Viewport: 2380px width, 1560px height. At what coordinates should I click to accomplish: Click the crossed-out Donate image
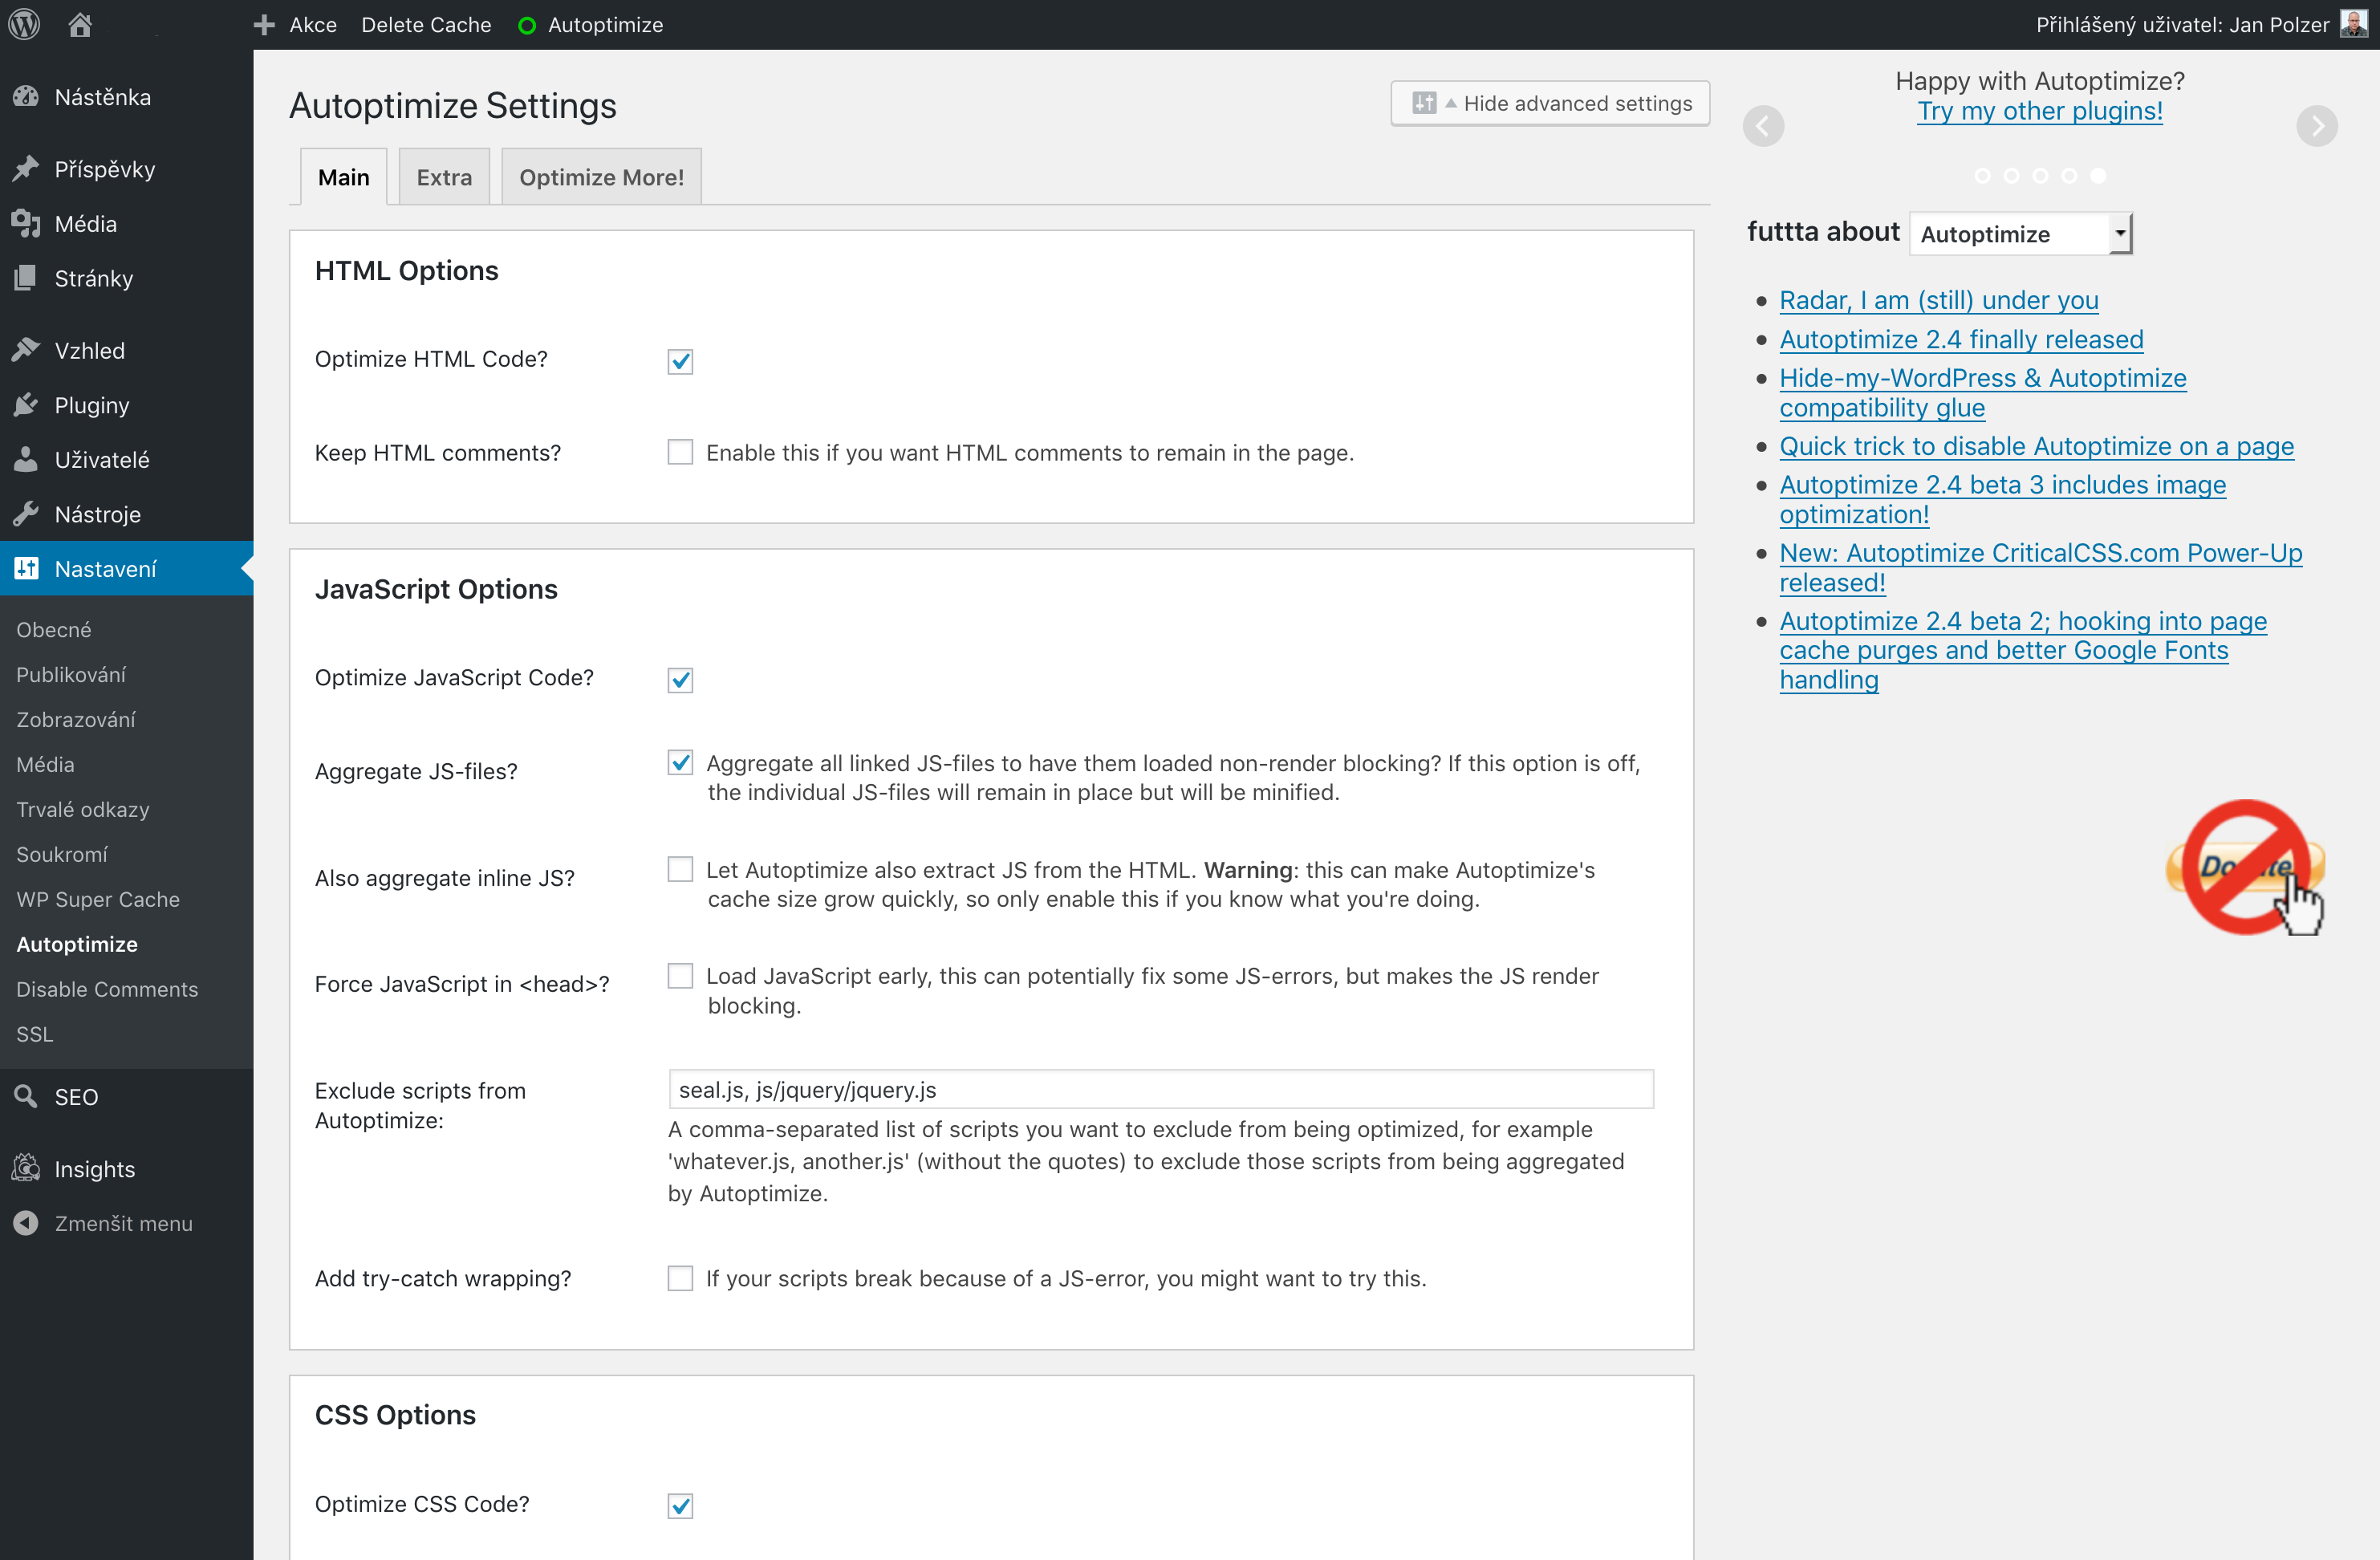[x=2246, y=867]
